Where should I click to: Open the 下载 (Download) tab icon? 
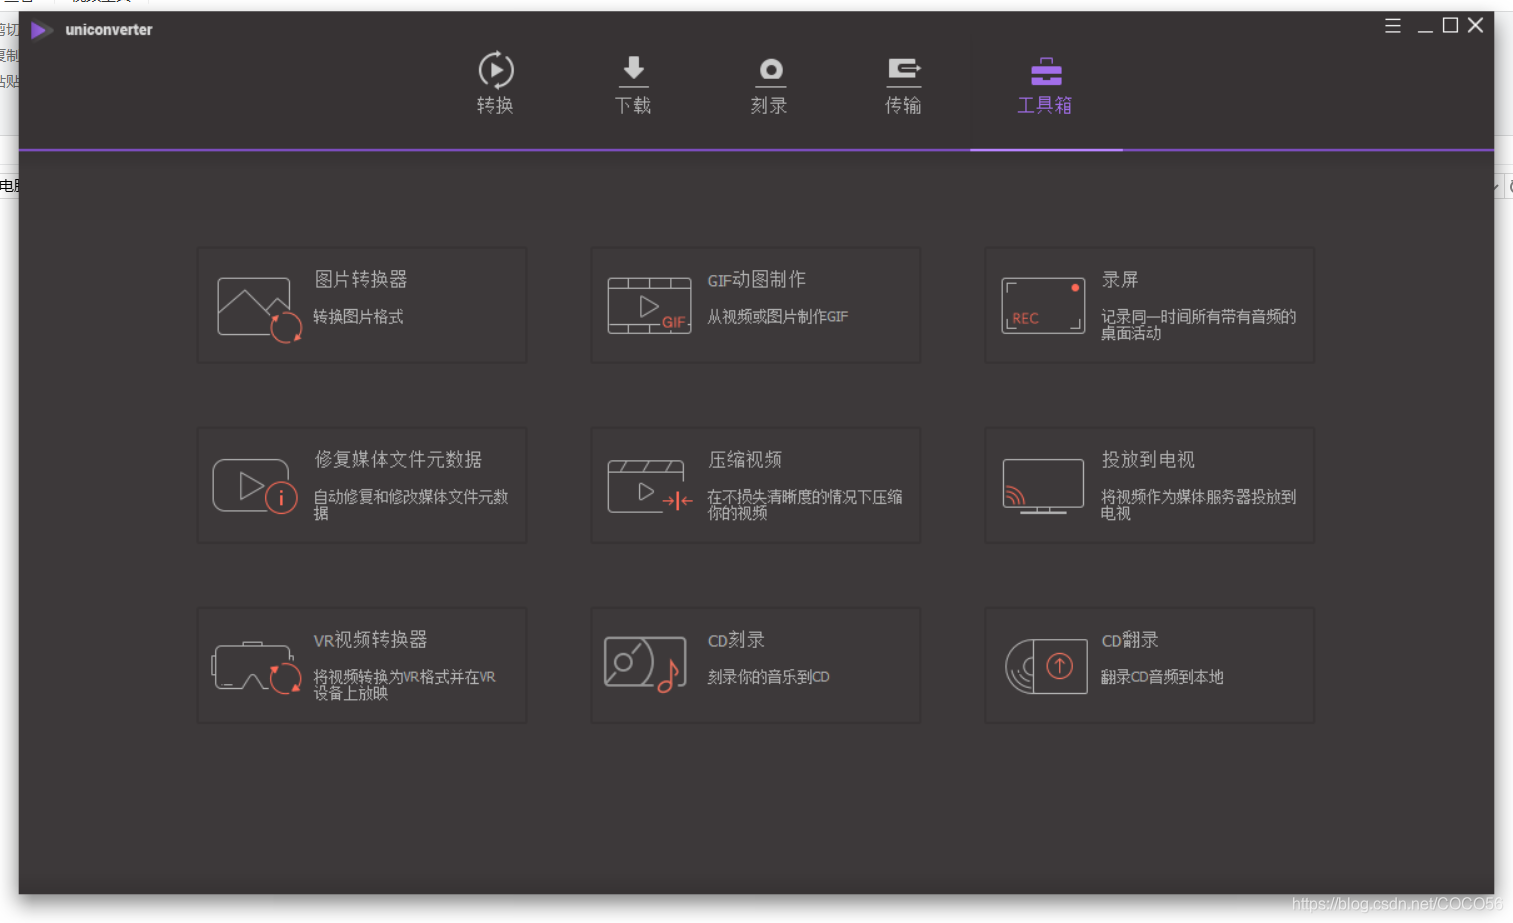coord(634,71)
